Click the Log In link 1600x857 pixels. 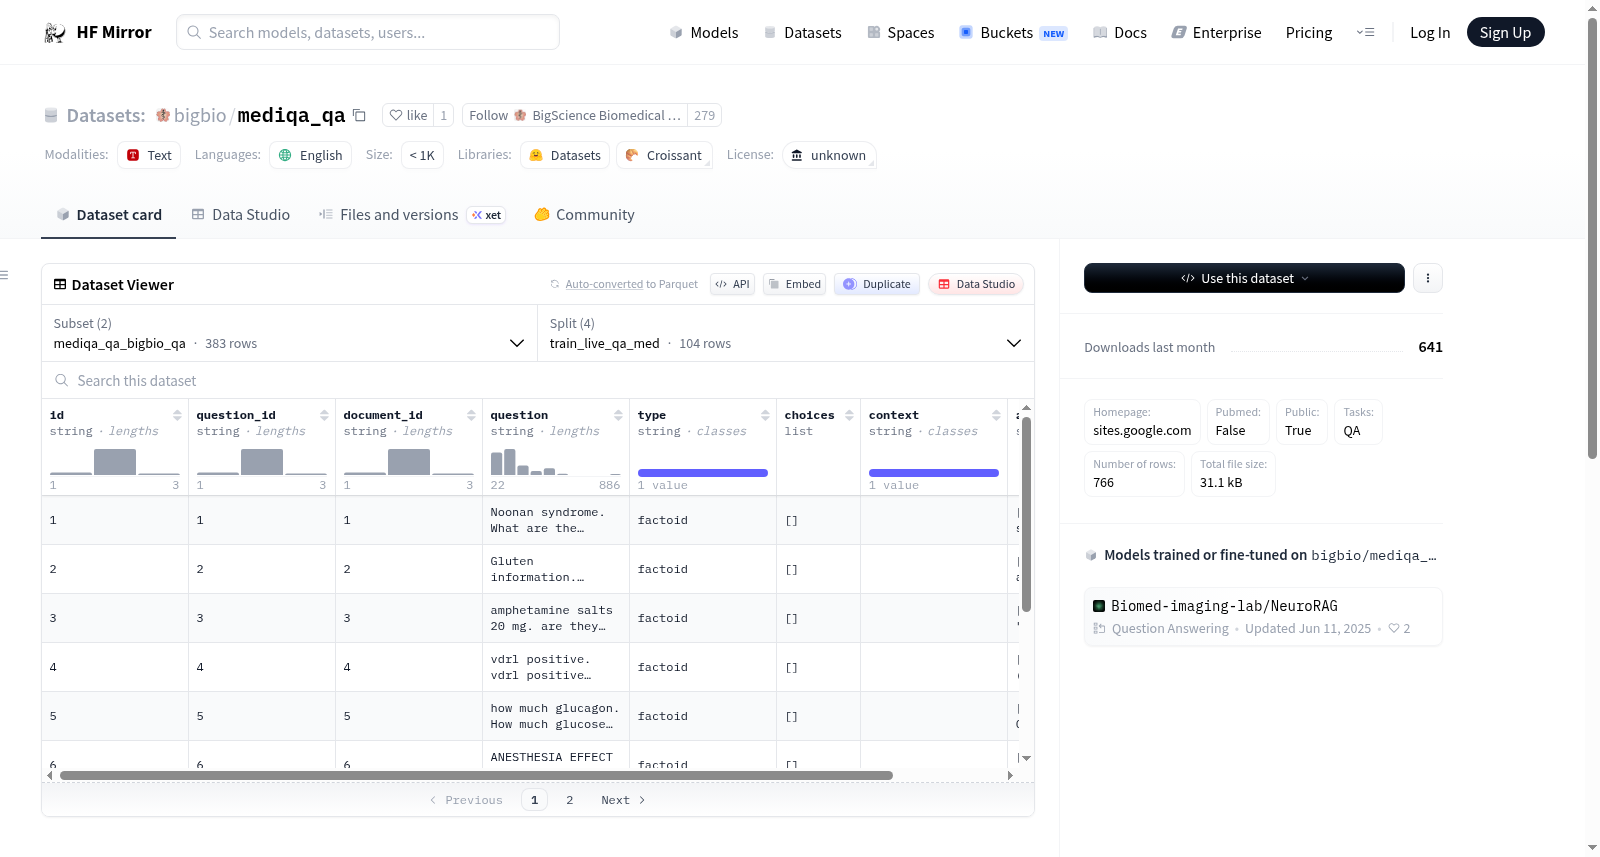tap(1430, 33)
